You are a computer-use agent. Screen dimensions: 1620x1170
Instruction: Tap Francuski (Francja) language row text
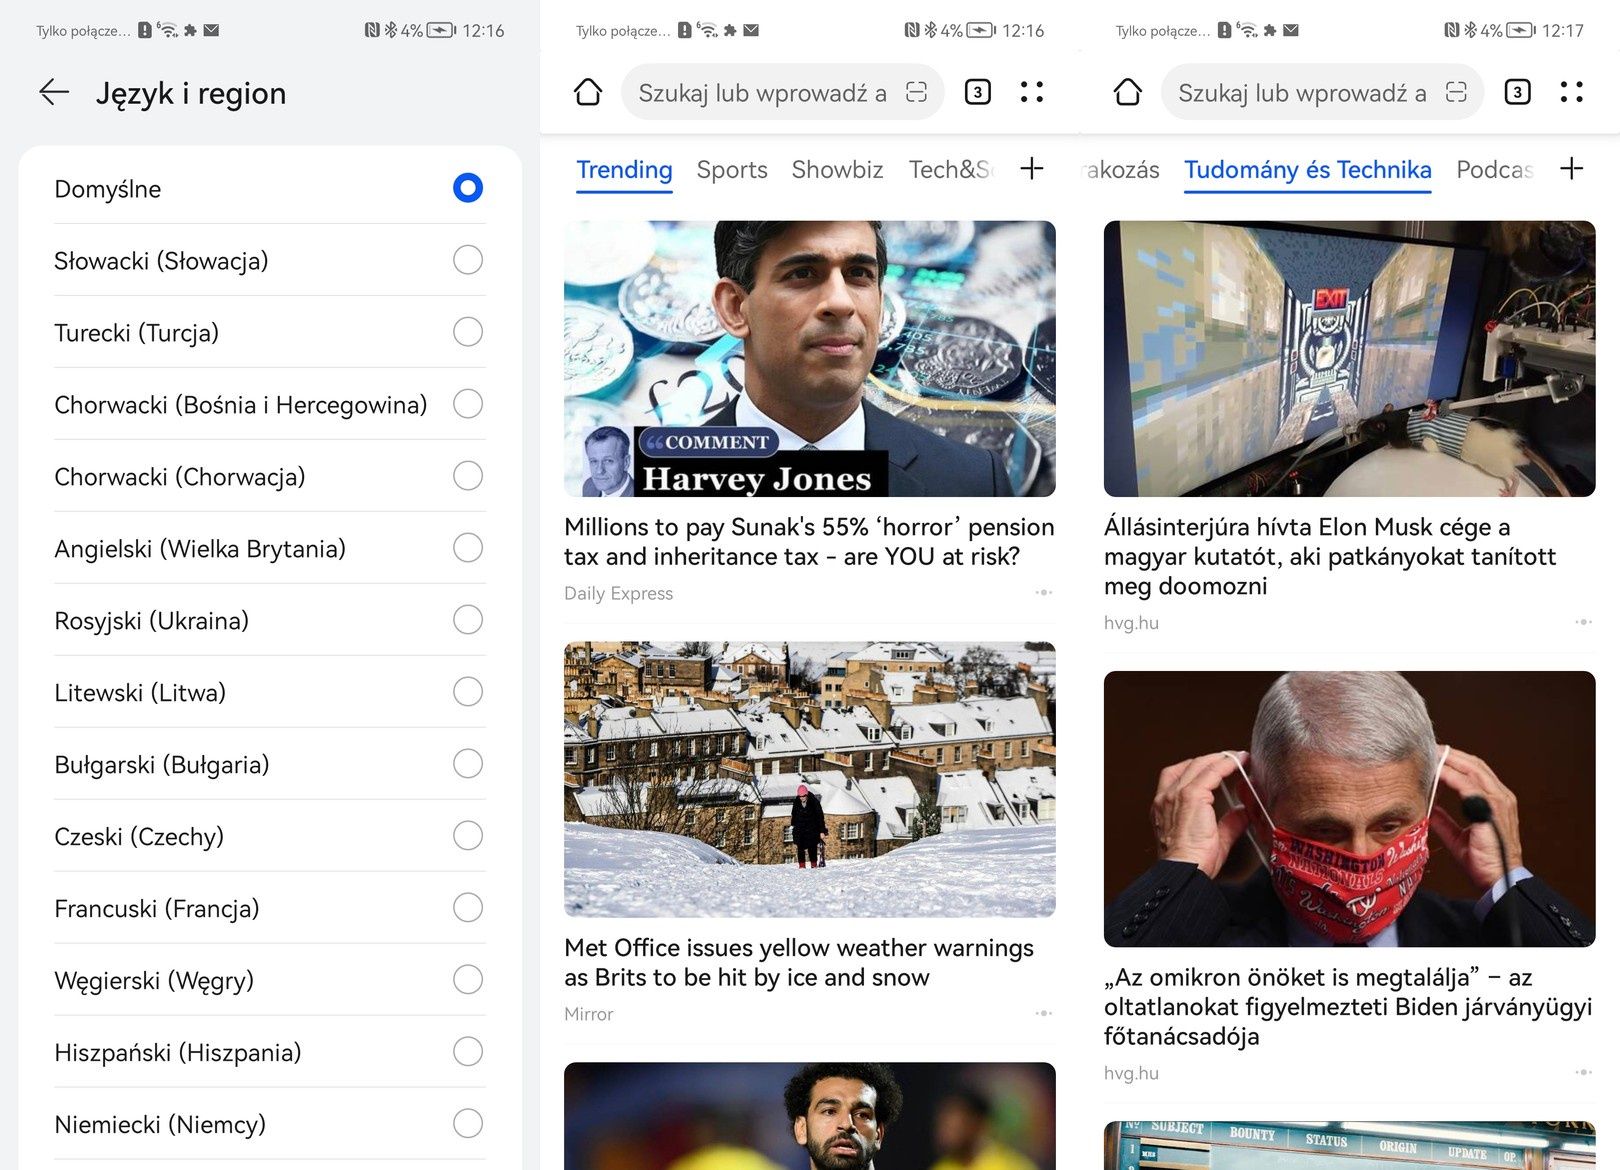157,908
